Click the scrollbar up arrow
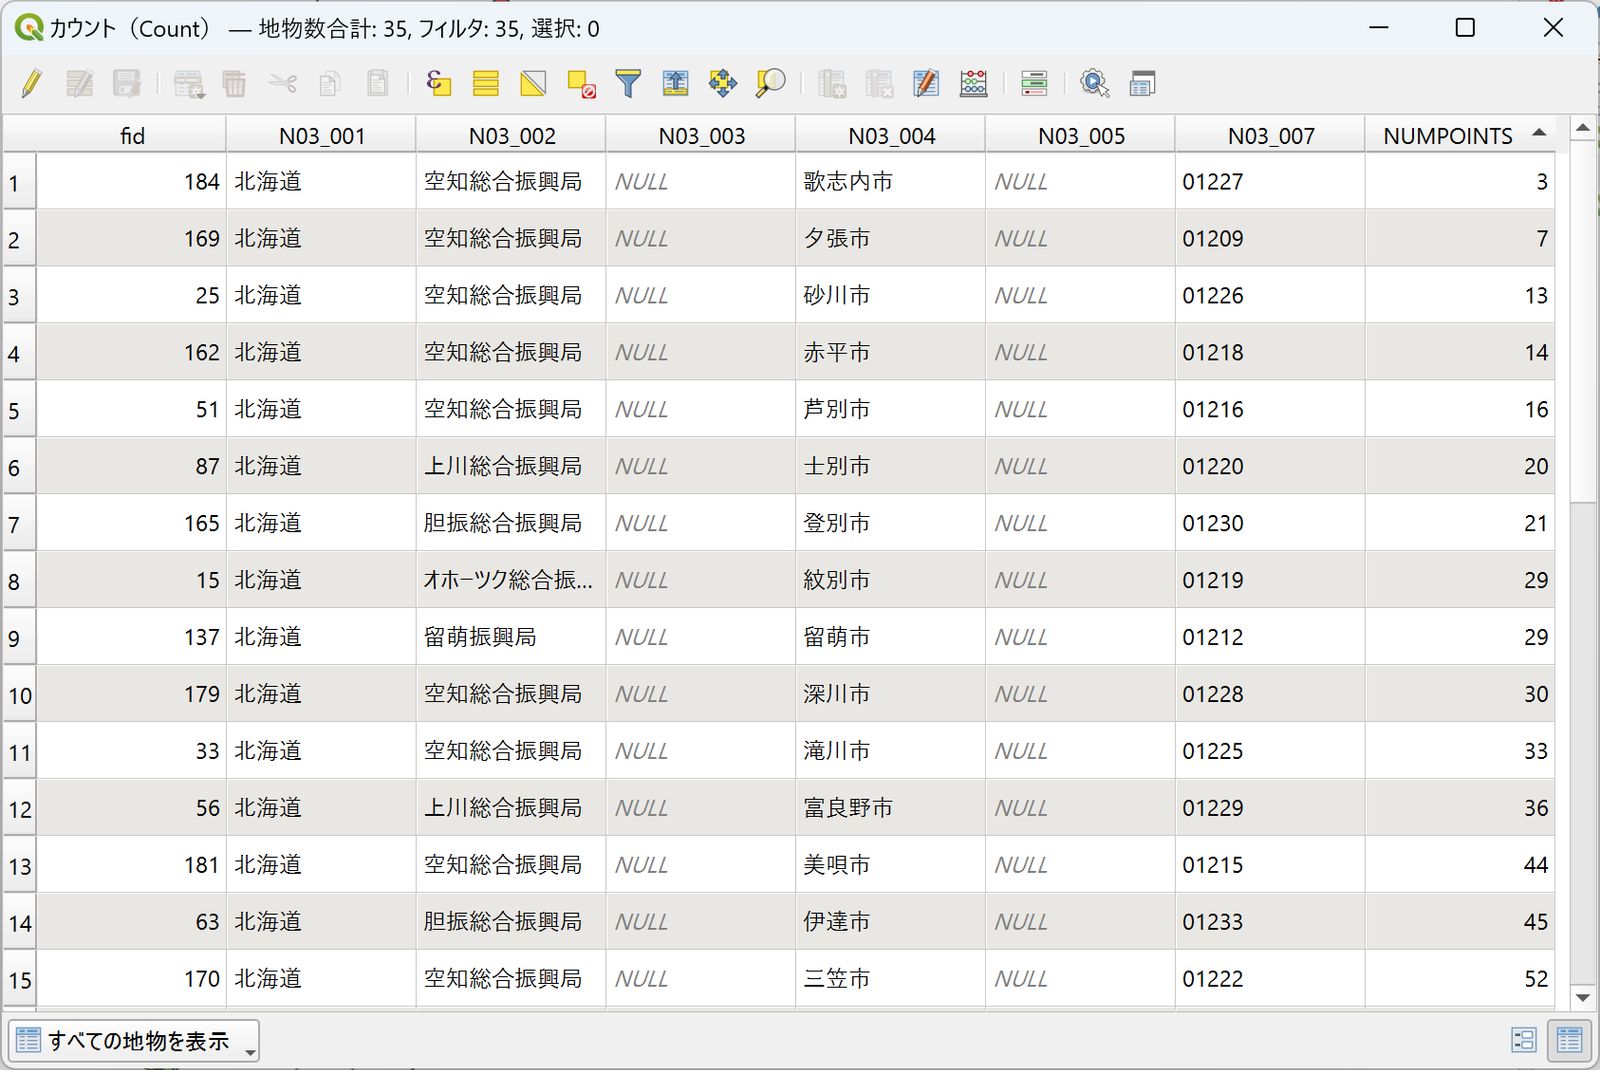This screenshot has height=1070, width=1600. (1582, 128)
